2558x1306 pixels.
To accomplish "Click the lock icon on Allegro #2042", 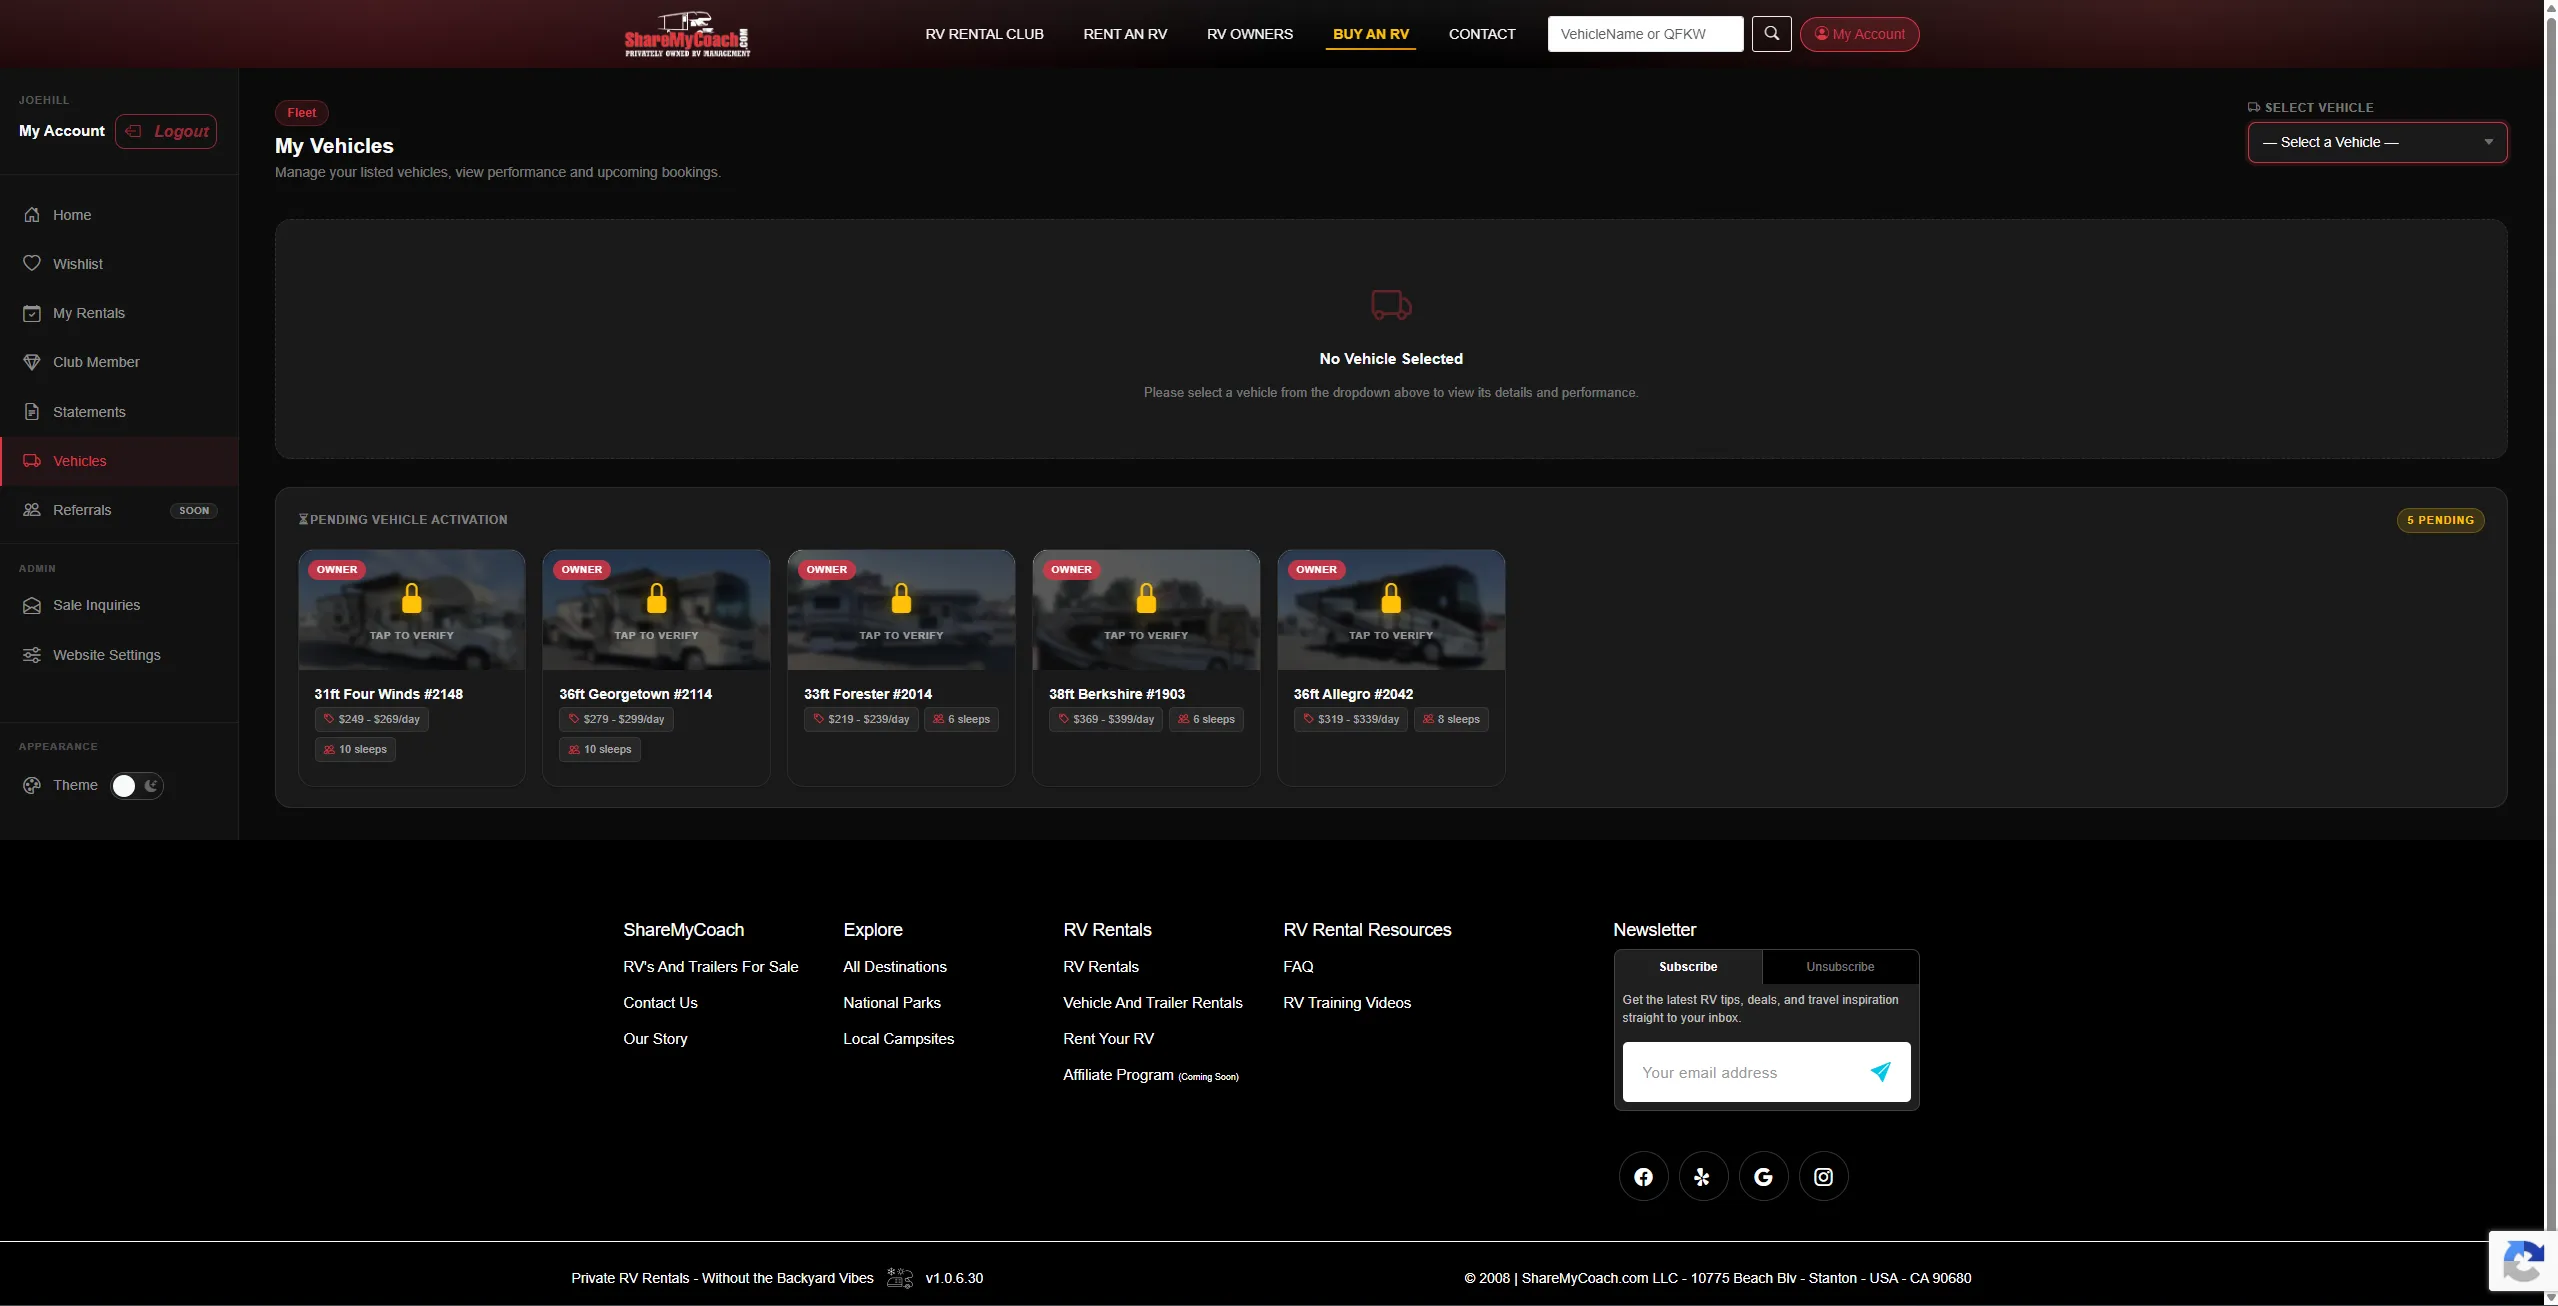I will [x=1391, y=598].
